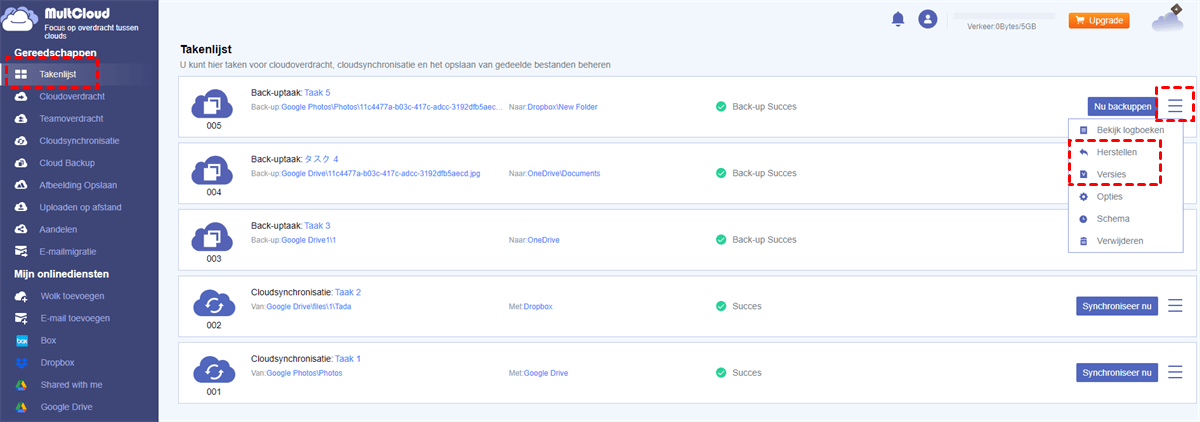Click the notification bell icon
Image resolution: width=1200 pixels, height=422 pixels.
(899, 19)
